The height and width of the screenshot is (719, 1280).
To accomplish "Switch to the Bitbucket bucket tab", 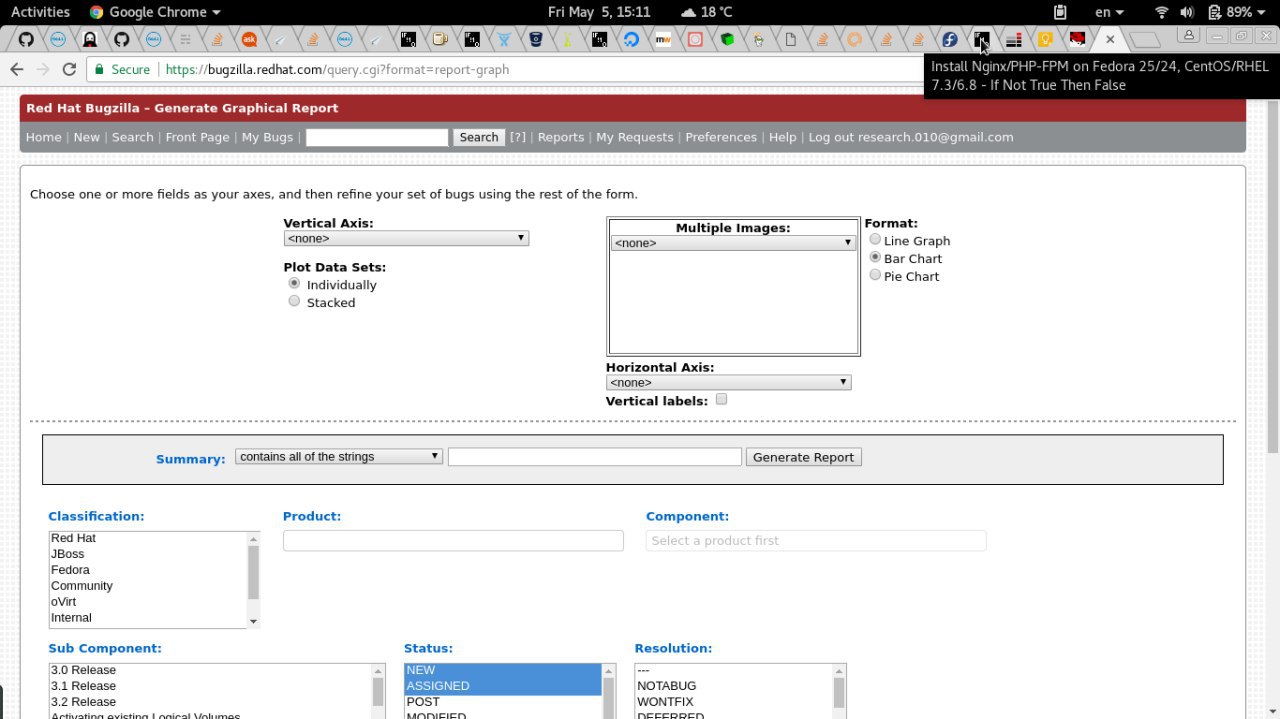I will click(x=536, y=40).
